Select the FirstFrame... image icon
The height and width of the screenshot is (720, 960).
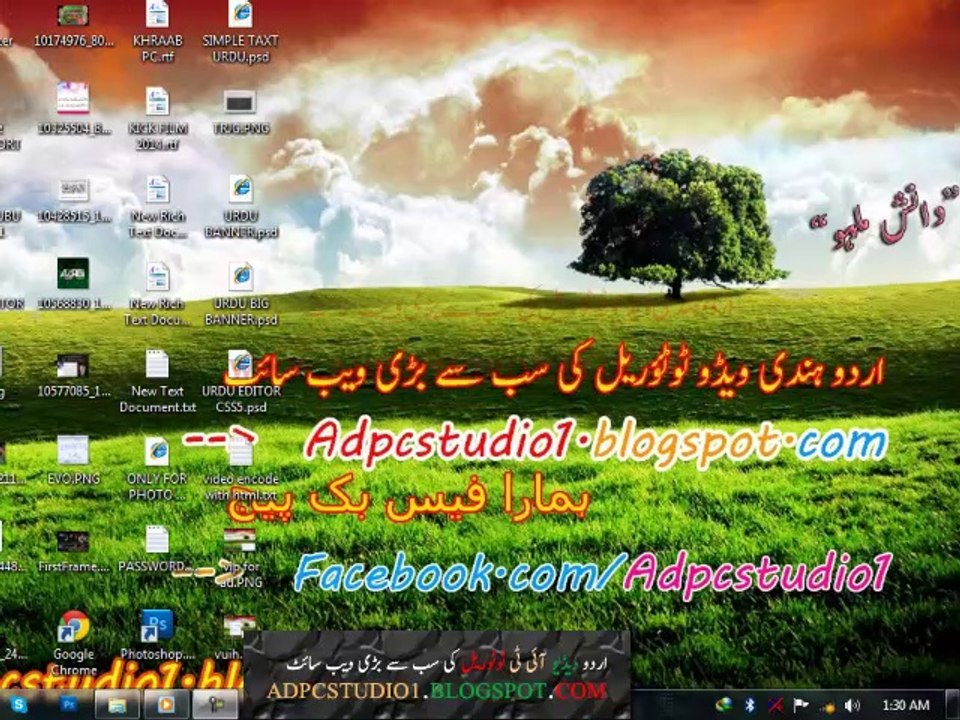(73, 542)
